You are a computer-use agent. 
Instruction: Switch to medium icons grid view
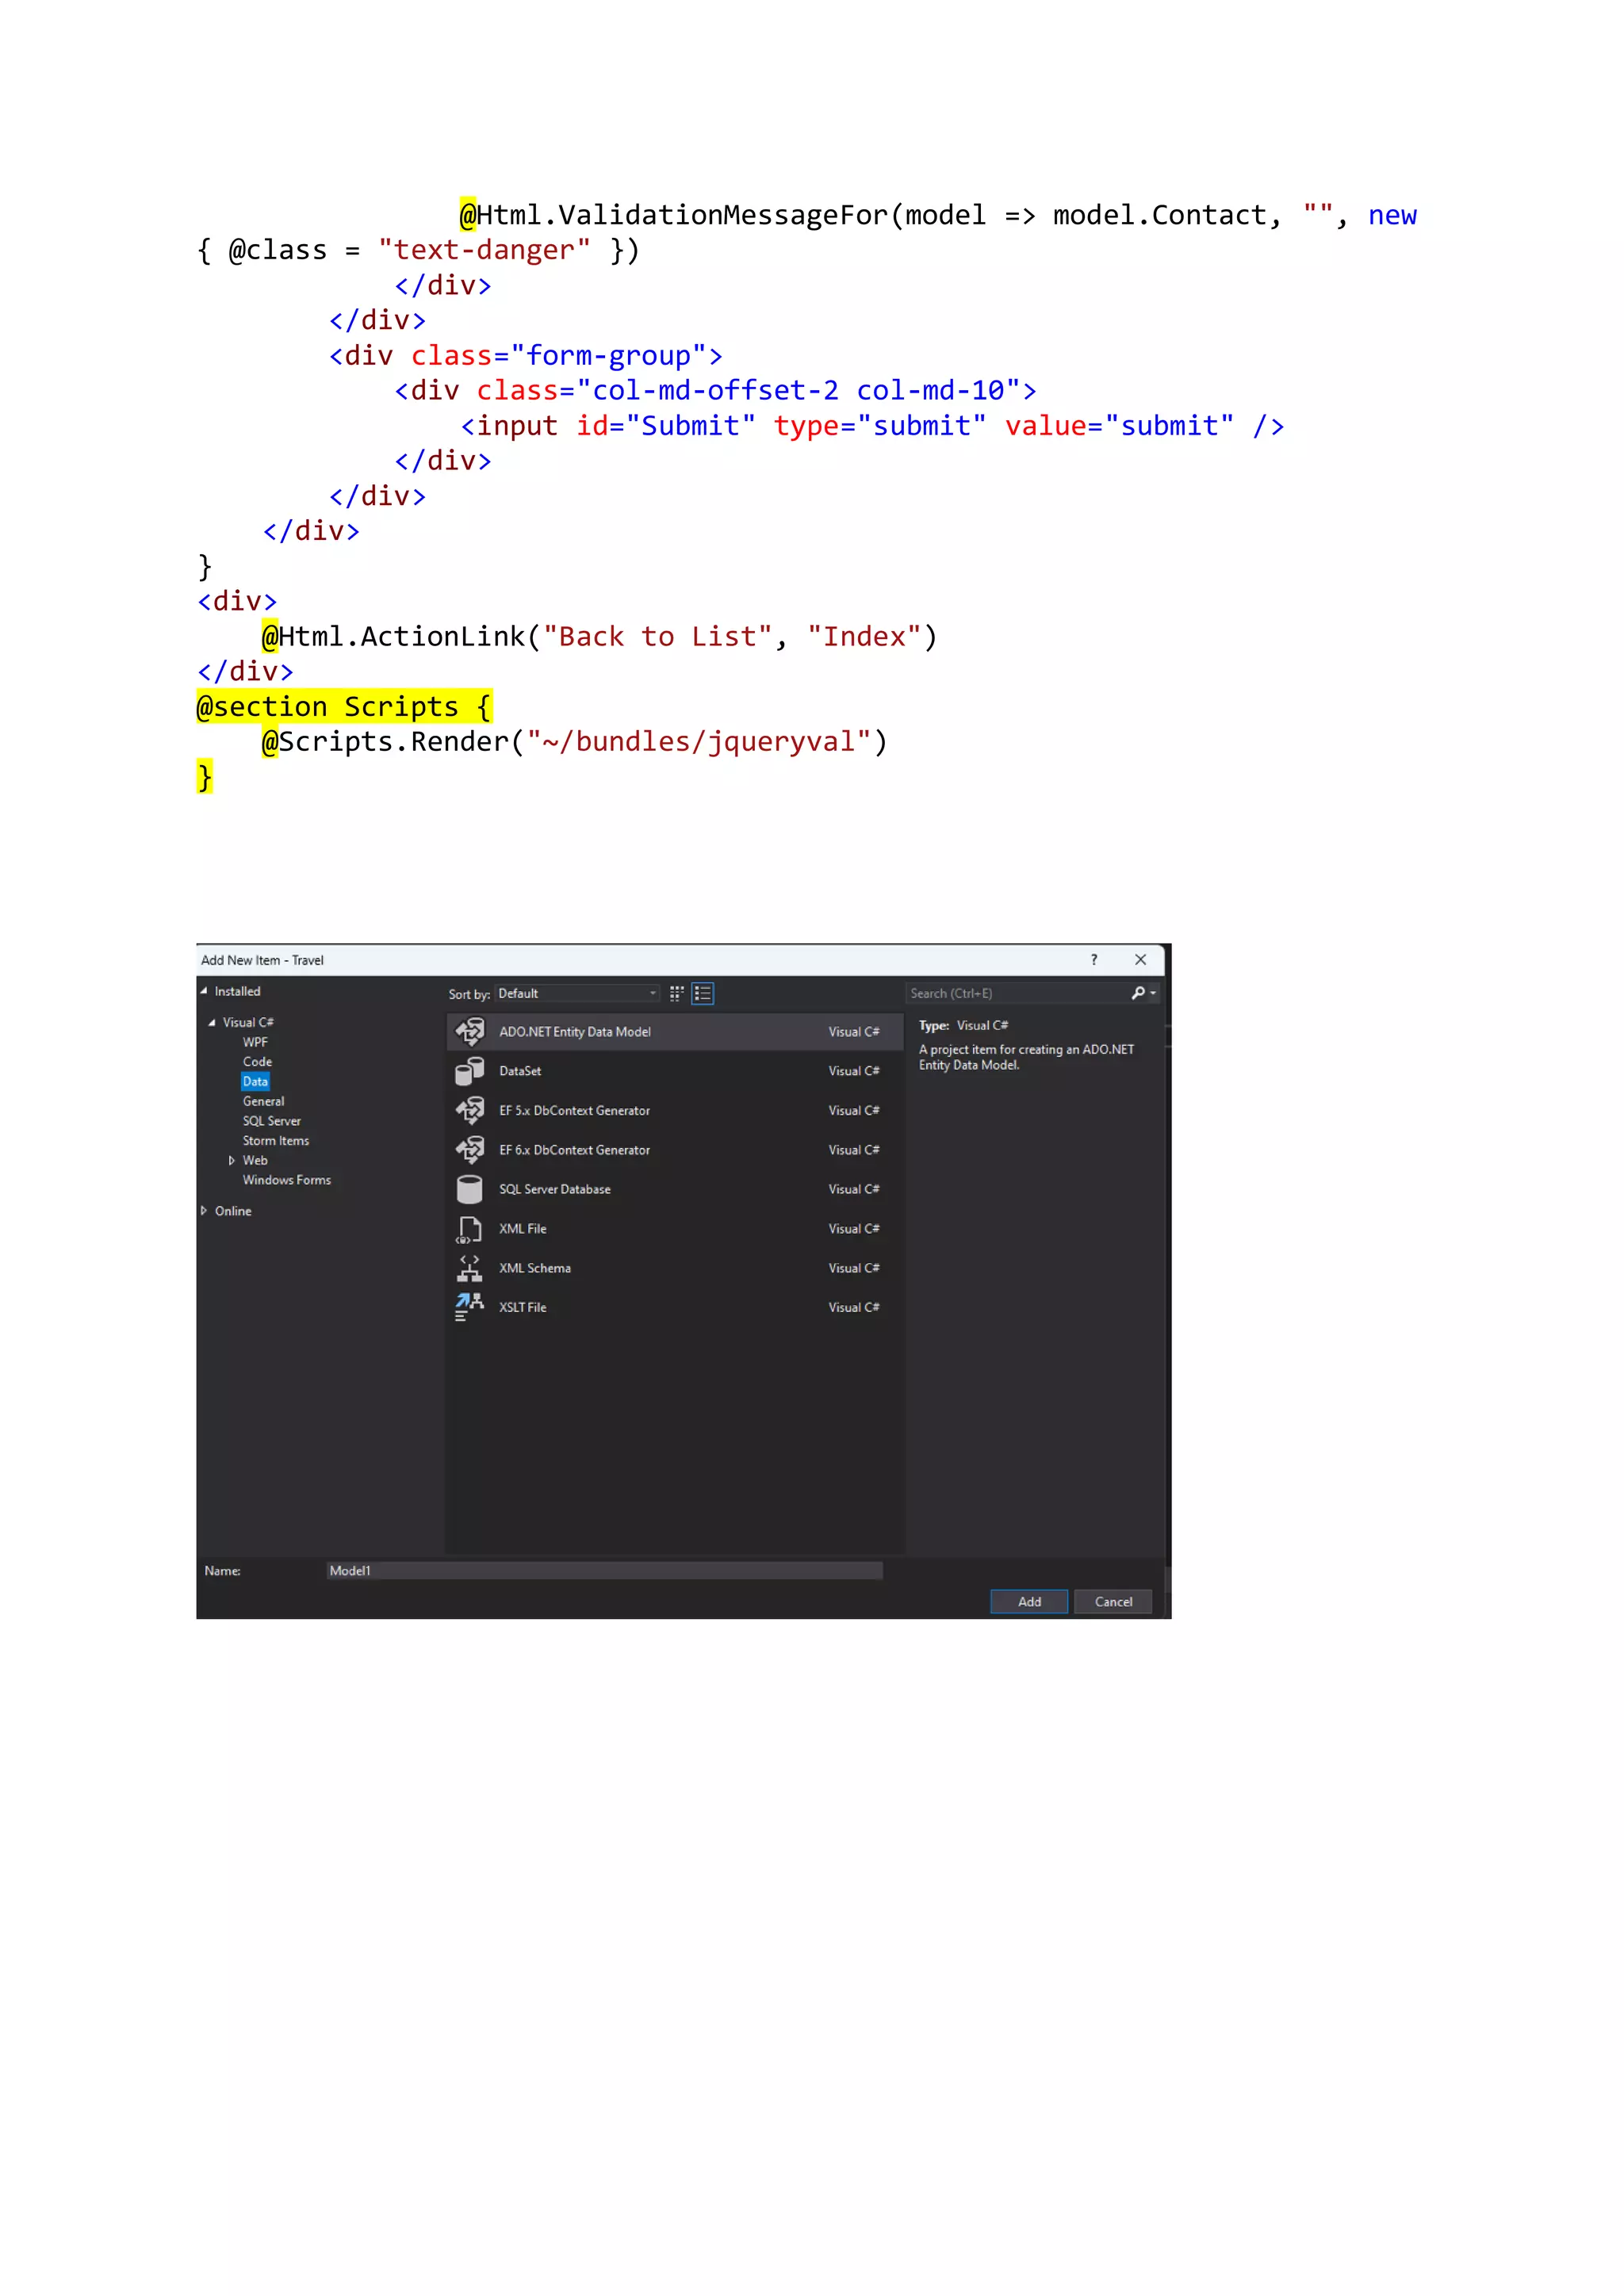click(x=677, y=993)
